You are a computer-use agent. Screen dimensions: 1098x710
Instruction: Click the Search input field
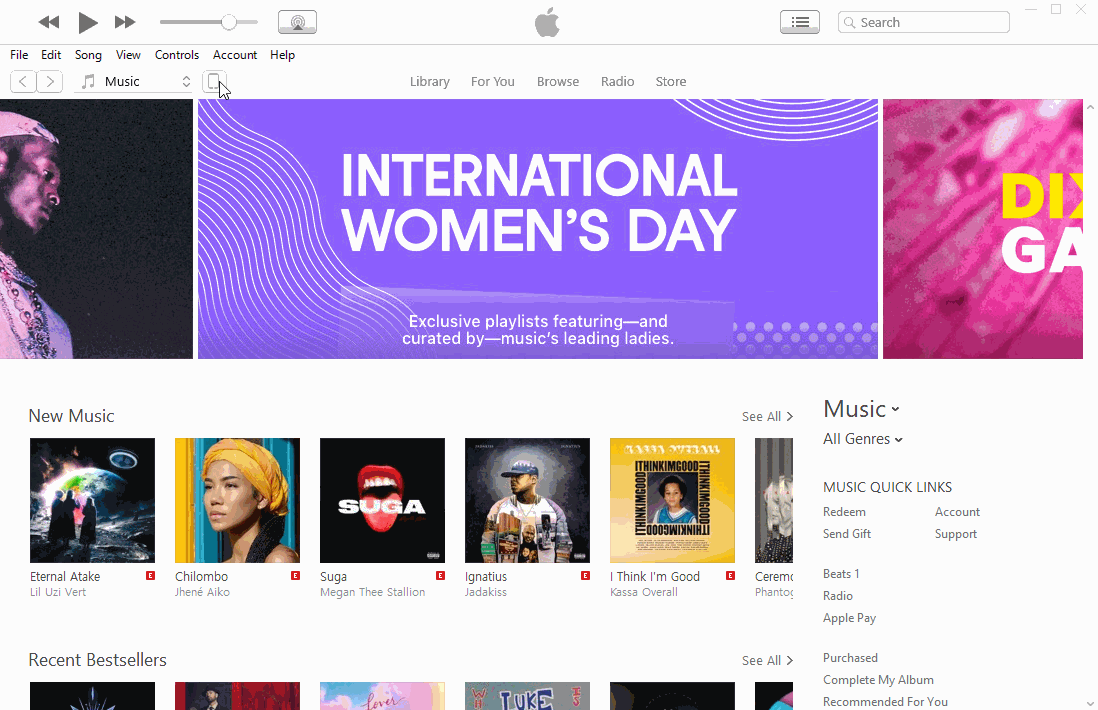pyautogui.click(x=924, y=22)
